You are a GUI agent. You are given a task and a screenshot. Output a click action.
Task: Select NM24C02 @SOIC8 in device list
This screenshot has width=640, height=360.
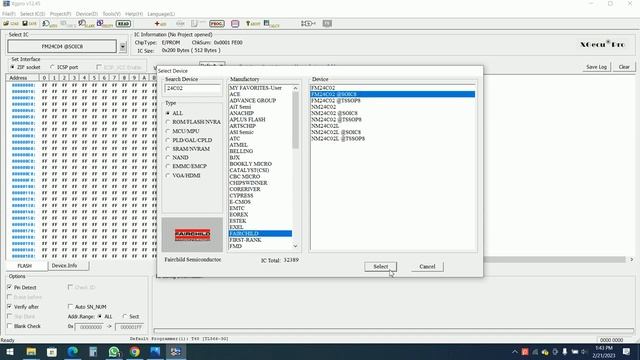[x=334, y=113]
